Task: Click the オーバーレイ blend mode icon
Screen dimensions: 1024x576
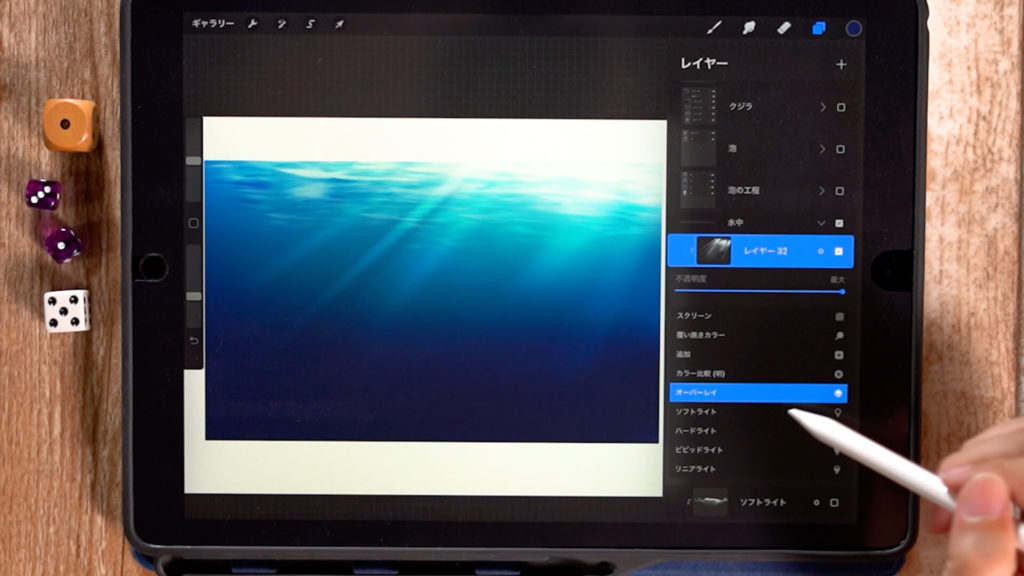Action: coord(838,393)
